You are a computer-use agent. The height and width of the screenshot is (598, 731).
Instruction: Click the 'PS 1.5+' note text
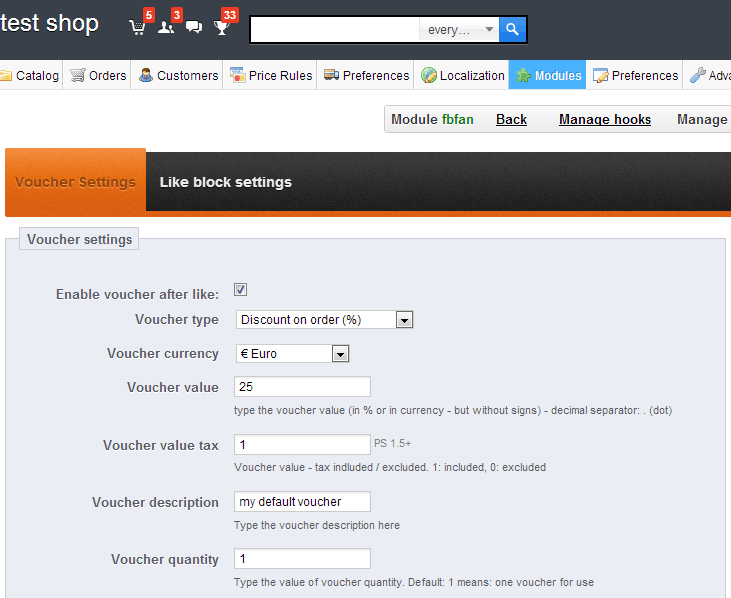(x=393, y=443)
